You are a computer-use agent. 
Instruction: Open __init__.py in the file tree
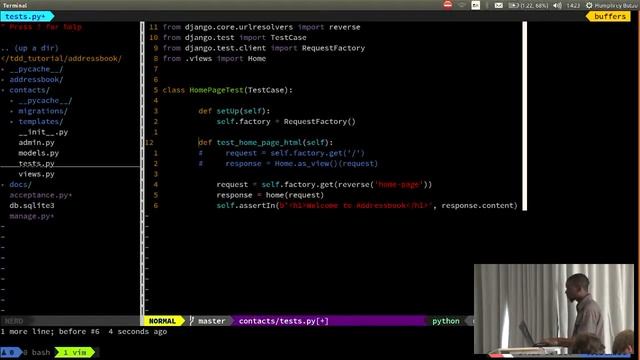[x=43, y=132]
